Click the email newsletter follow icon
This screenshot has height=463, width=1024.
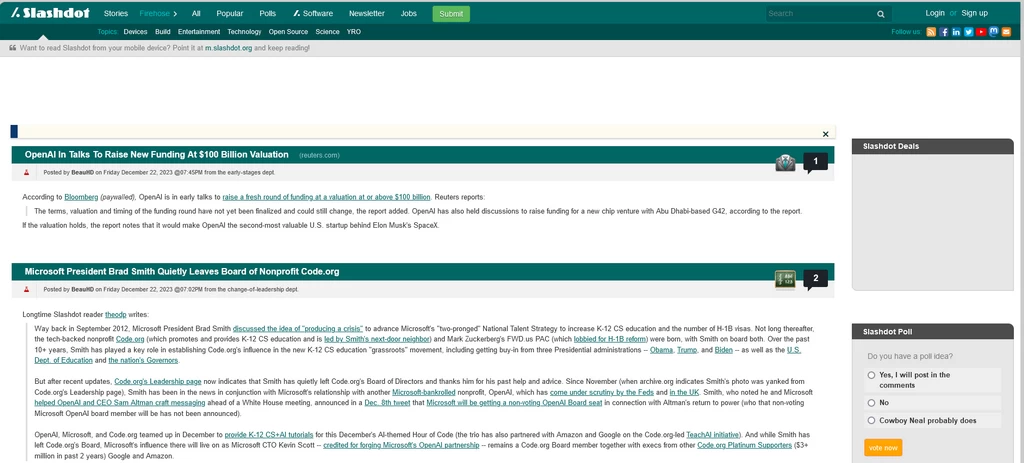click(1006, 31)
